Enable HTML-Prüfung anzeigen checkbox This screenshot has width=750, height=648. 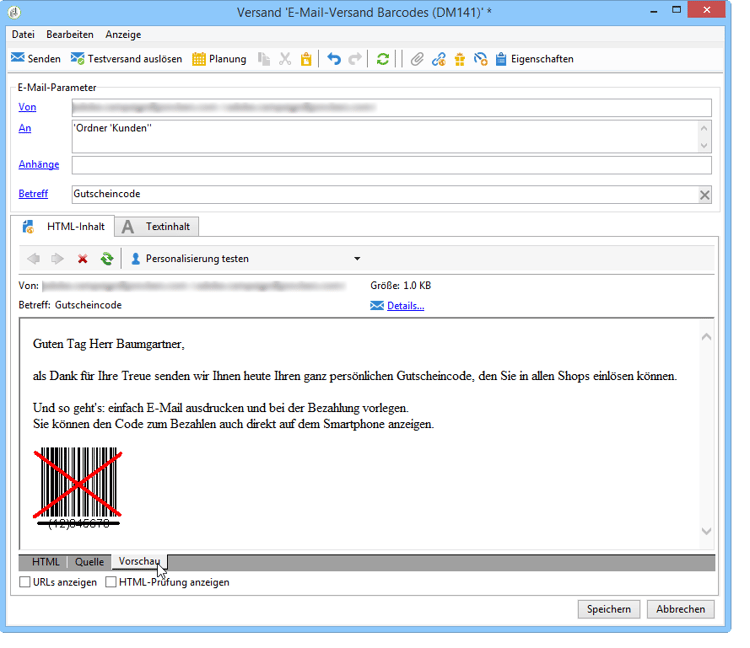click(x=110, y=582)
